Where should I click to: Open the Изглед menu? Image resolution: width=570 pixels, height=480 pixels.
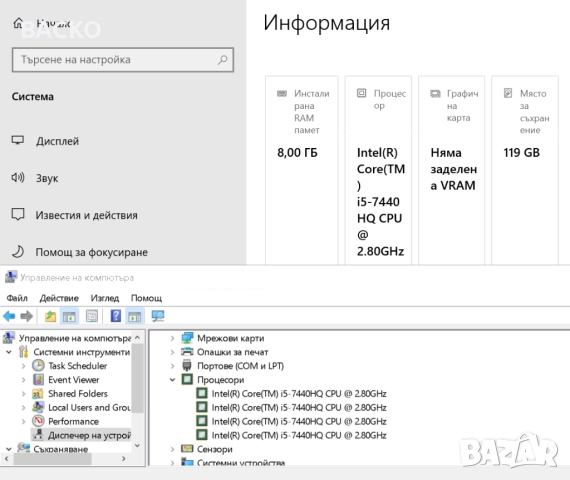(105, 298)
